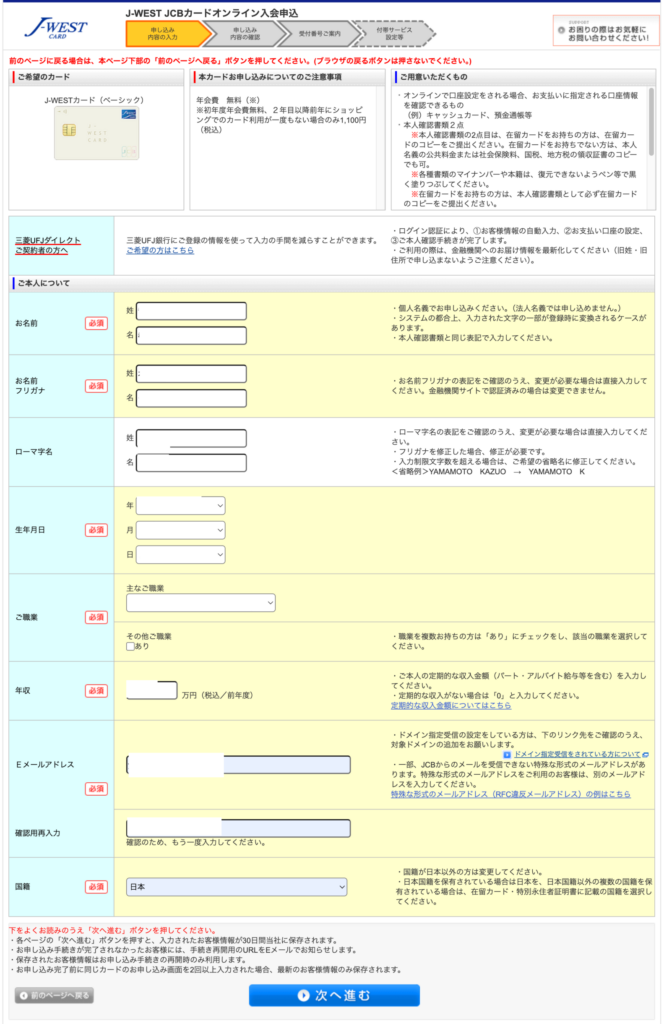Click the 前のページへ戻る button

(54, 995)
